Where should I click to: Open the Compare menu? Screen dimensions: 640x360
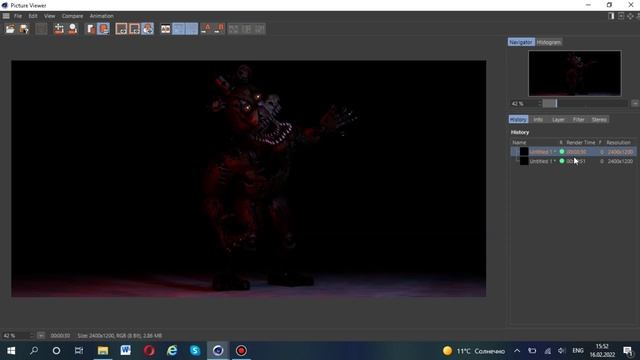72,16
